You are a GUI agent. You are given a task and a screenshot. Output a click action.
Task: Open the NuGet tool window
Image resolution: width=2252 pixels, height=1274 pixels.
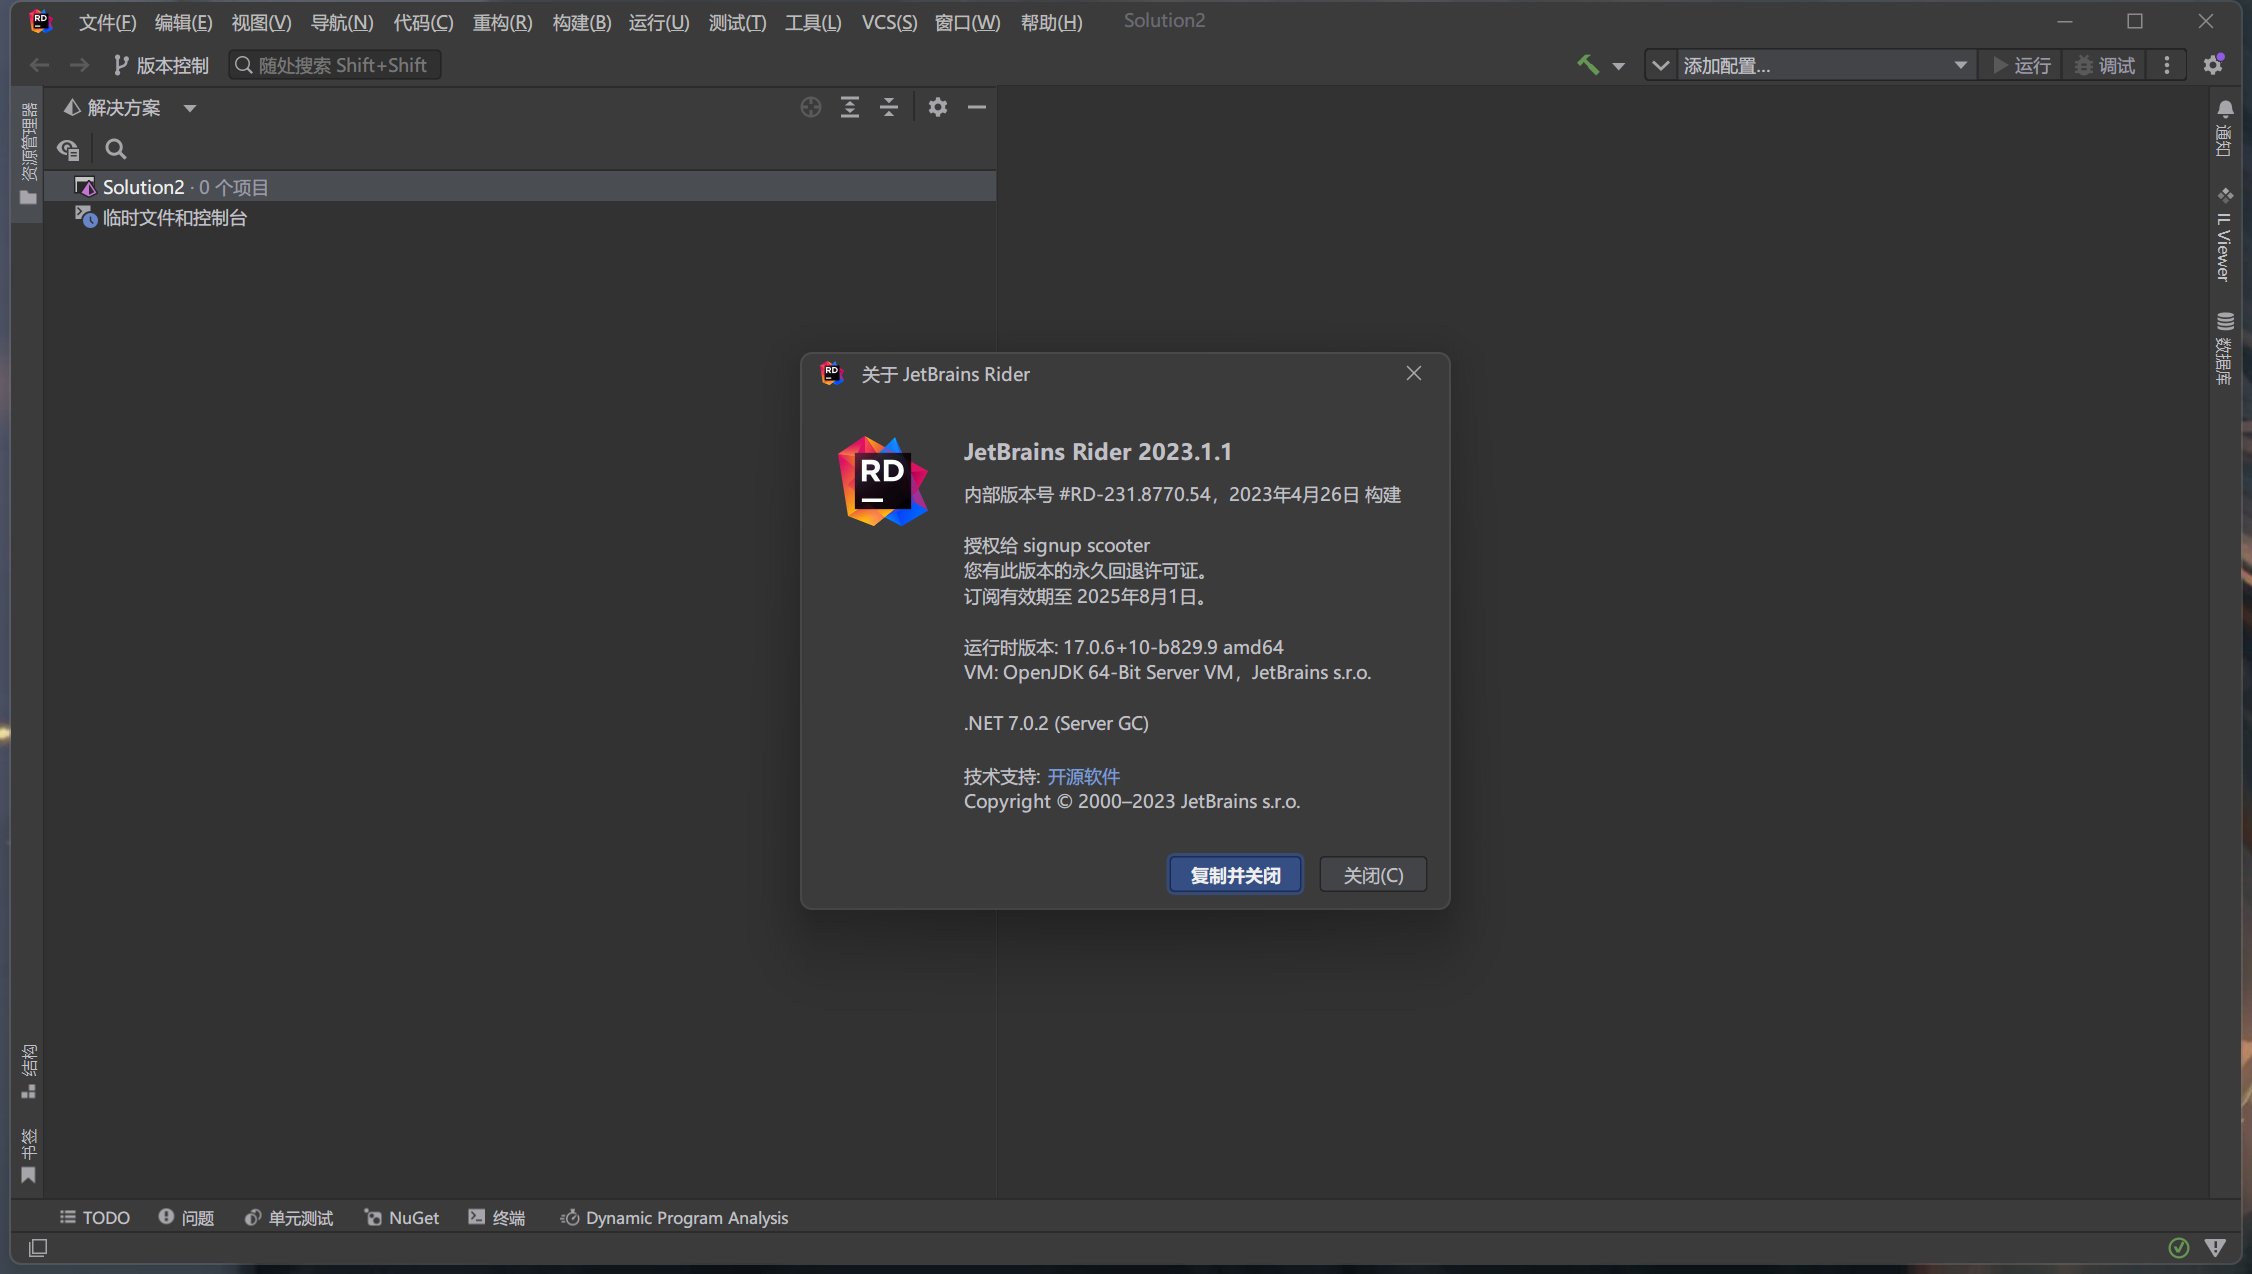pos(402,1217)
